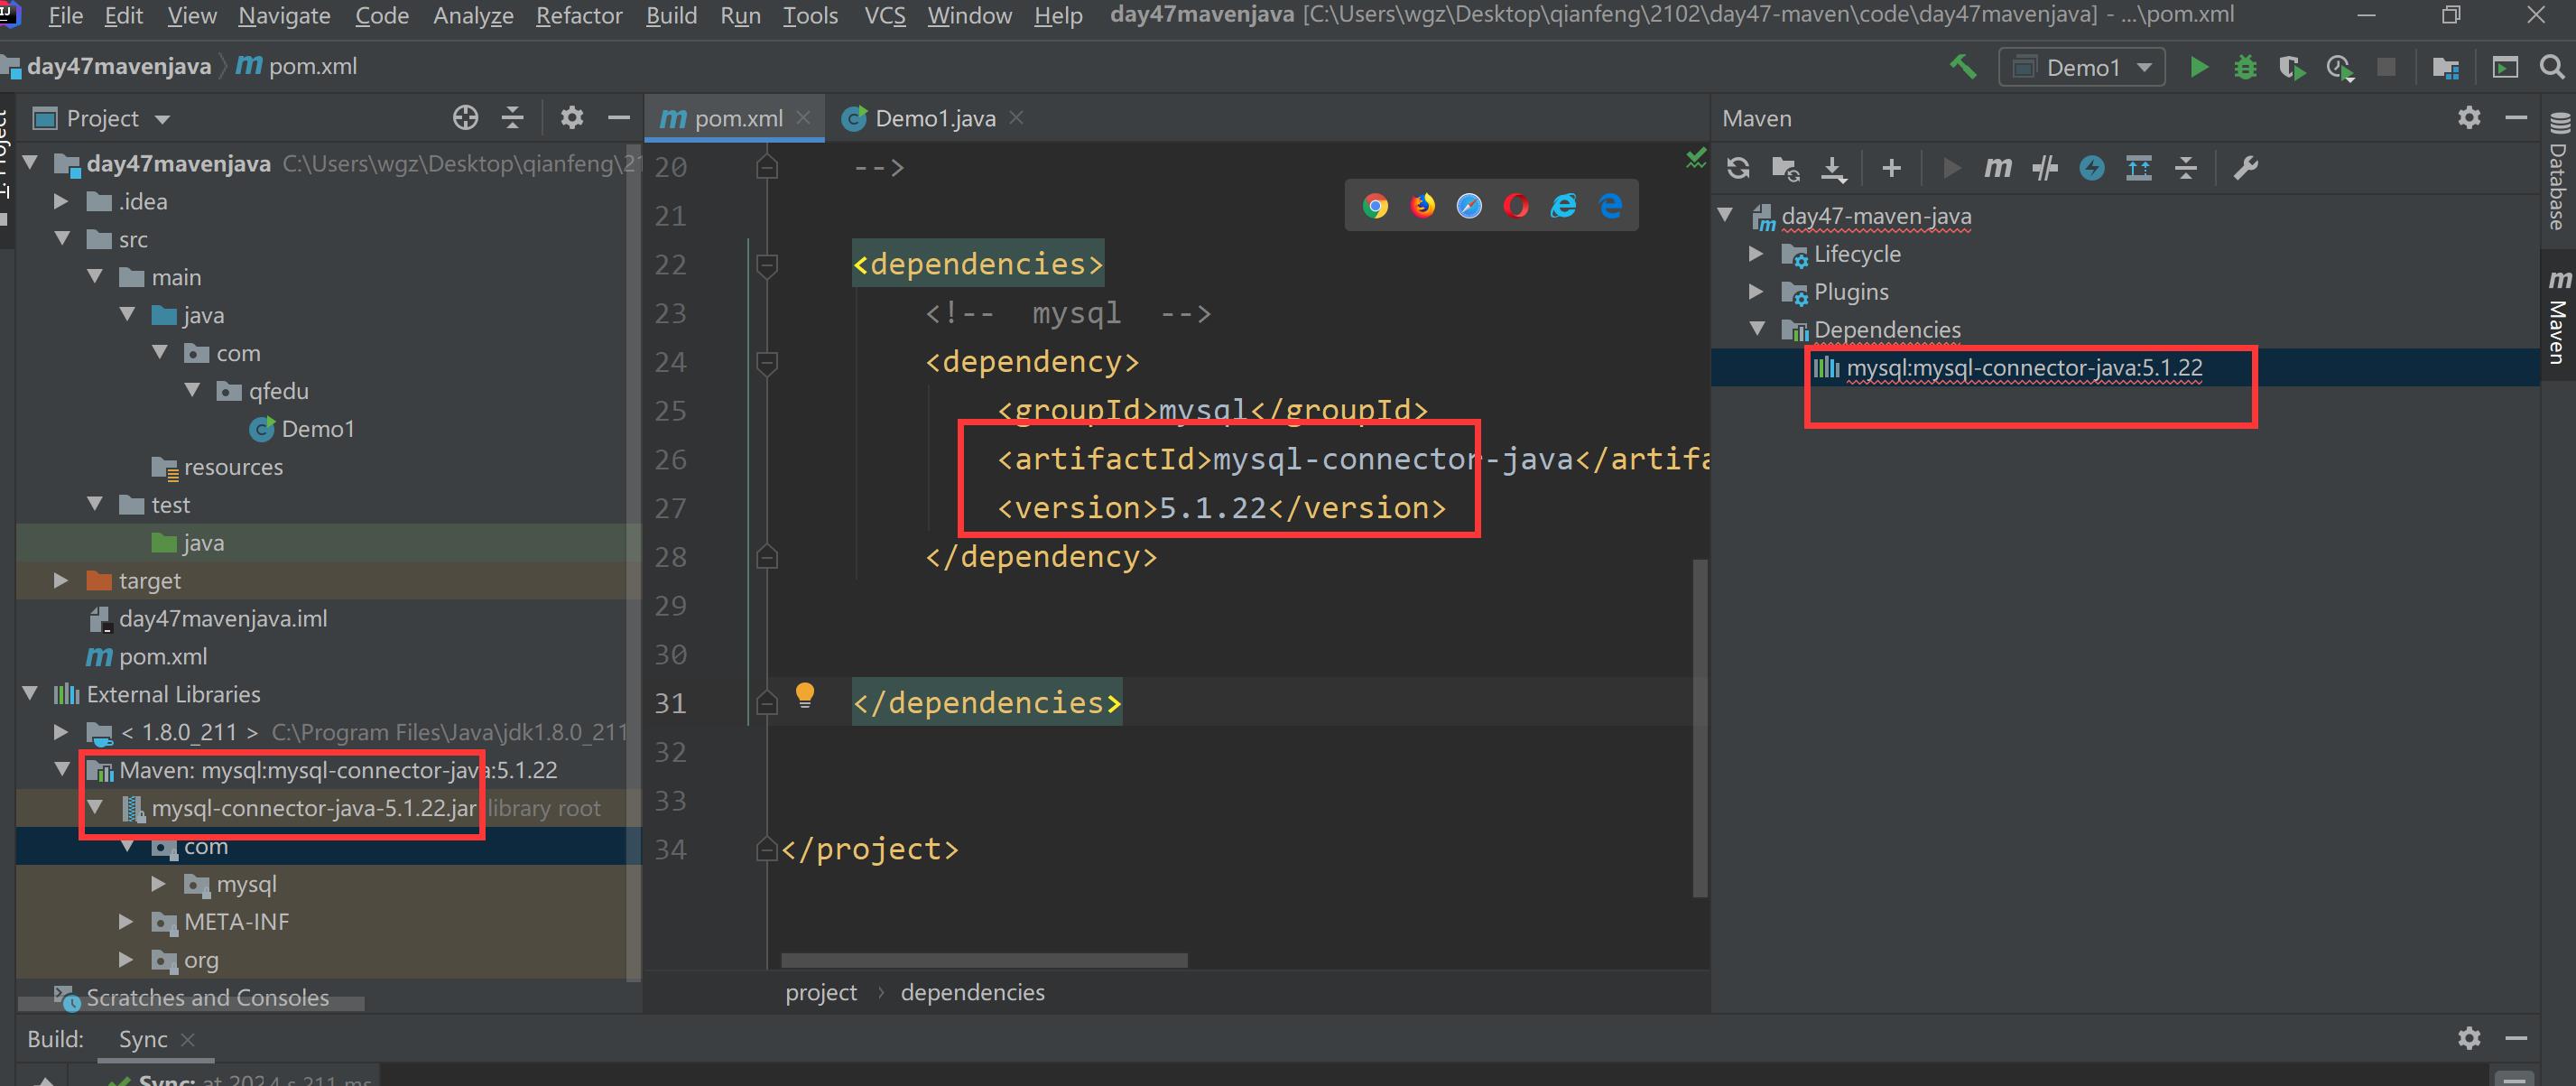The height and width of the screenshot is (1086, 2576).
Task: Open Maven panel gear options
Action: click(x=2469, y=118)
